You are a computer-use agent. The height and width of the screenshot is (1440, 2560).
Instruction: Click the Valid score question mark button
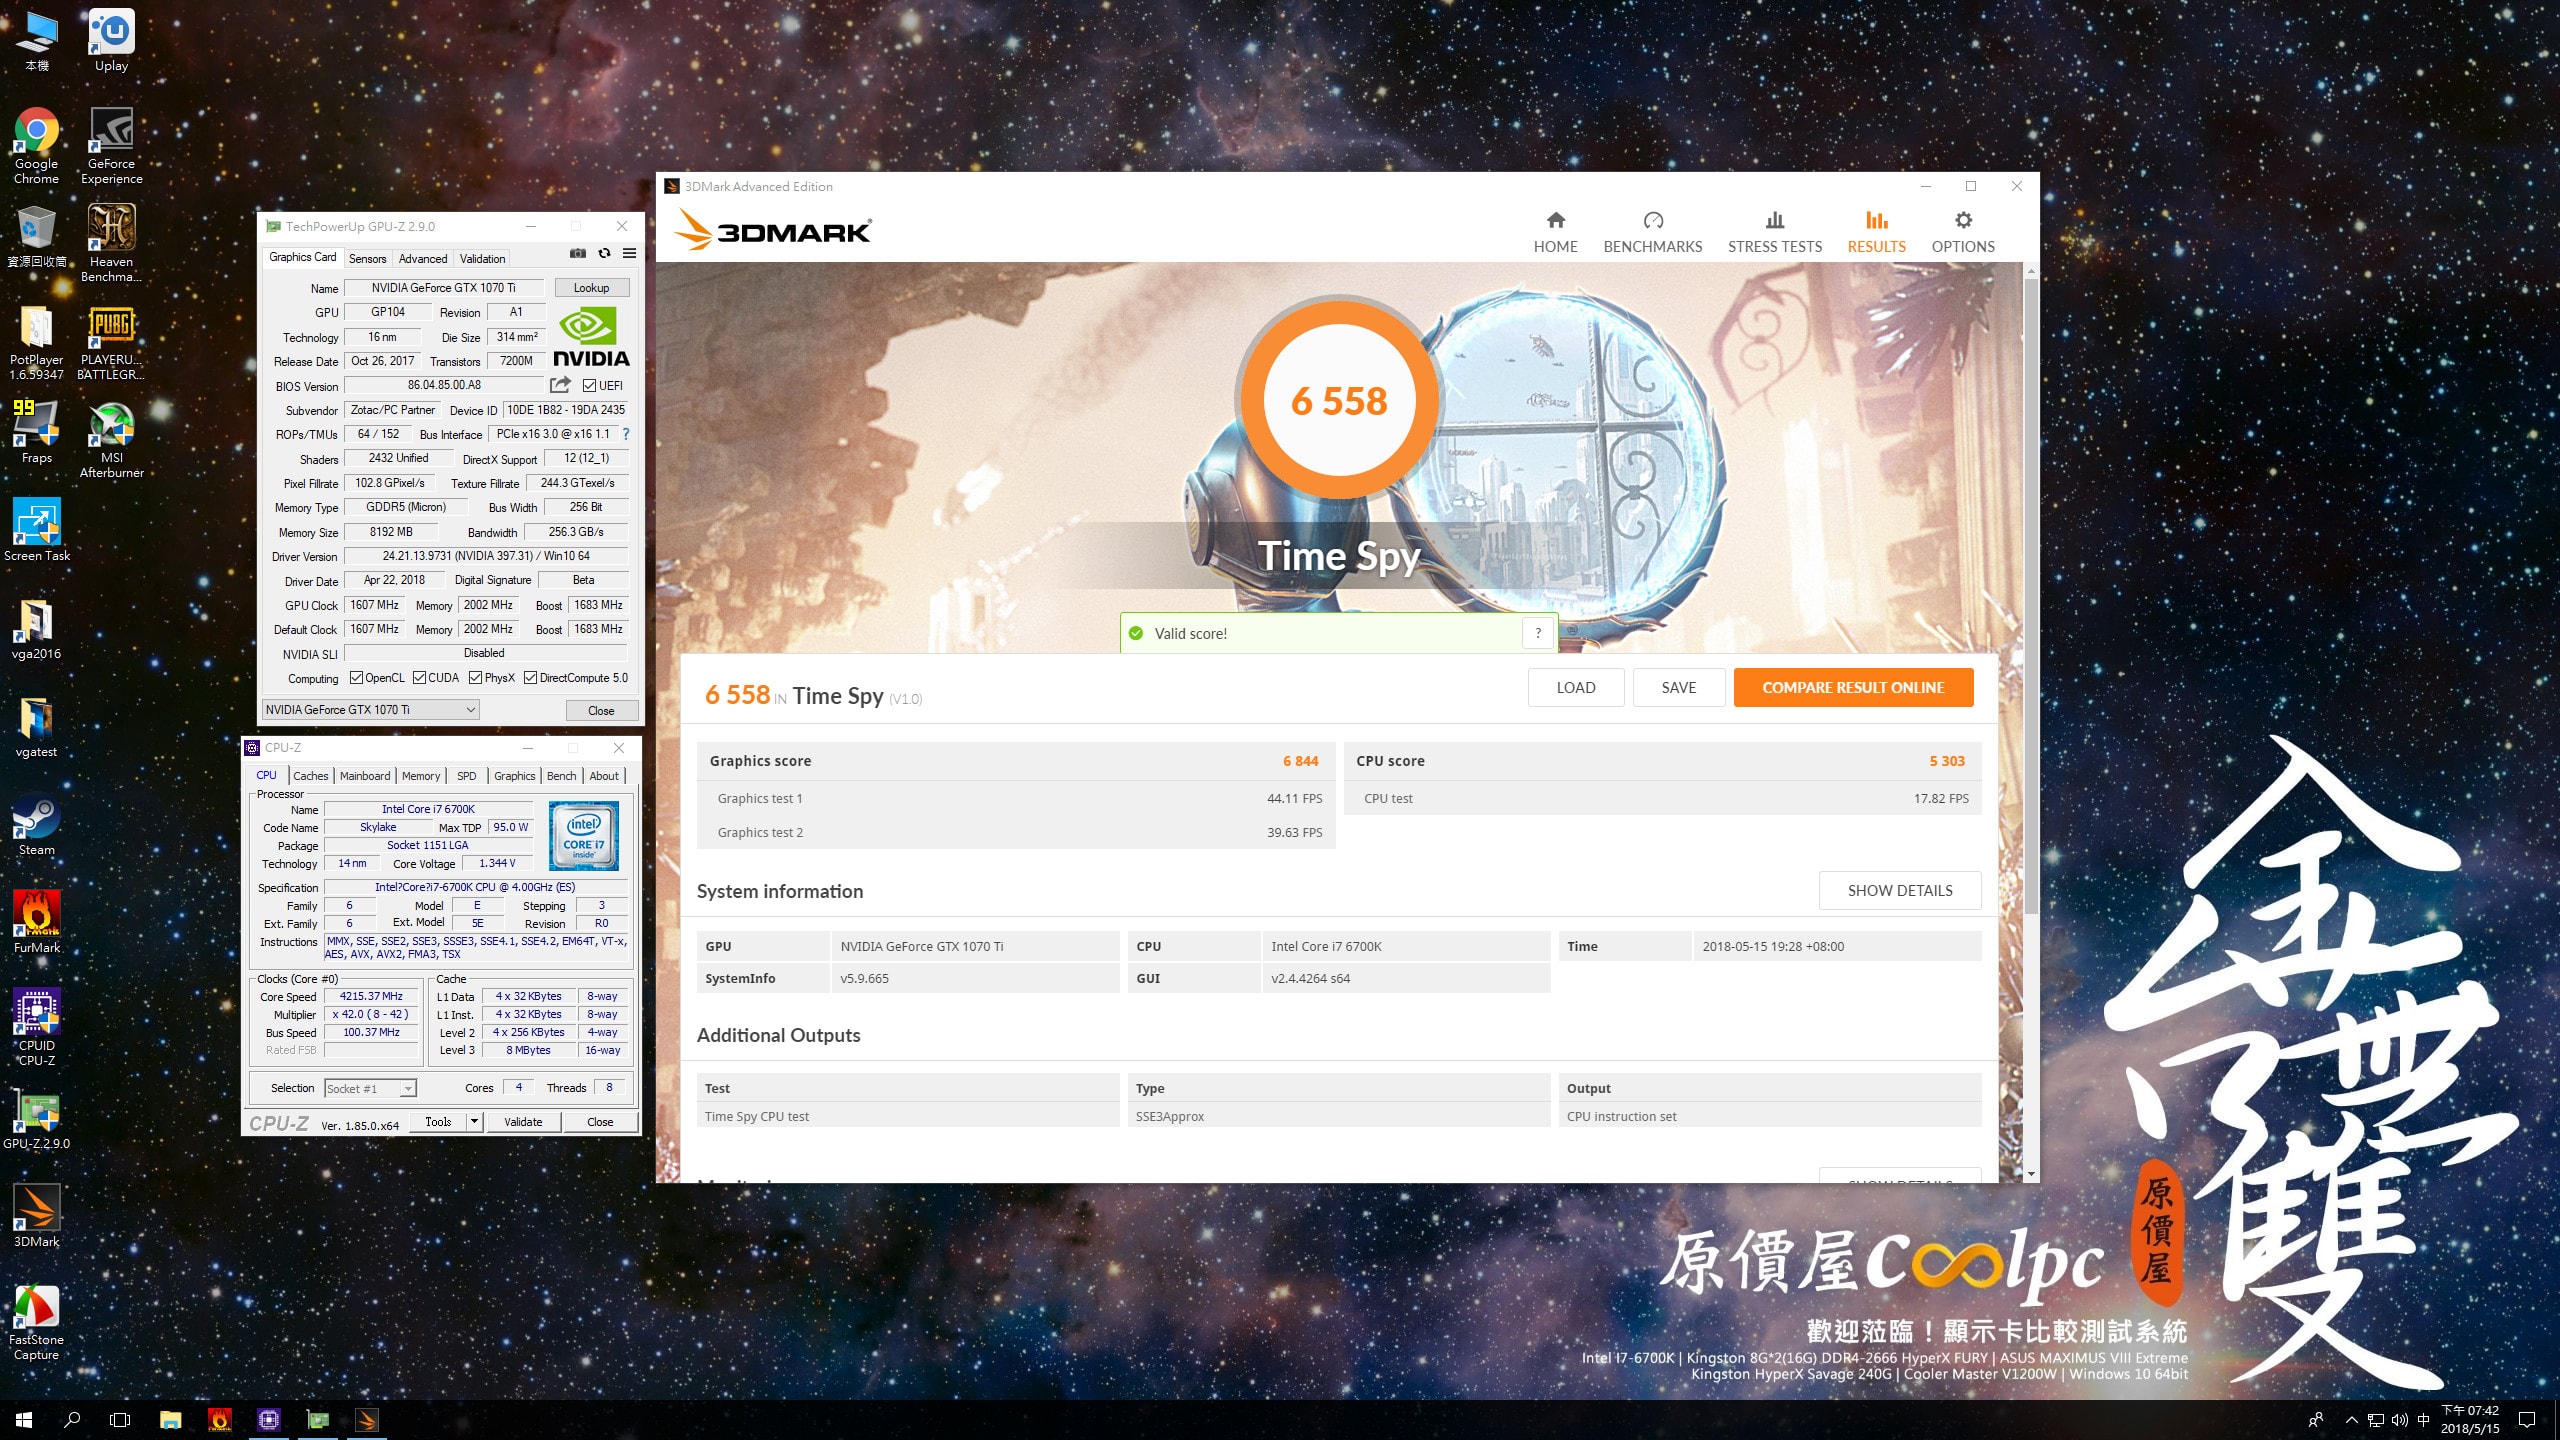1538,633
